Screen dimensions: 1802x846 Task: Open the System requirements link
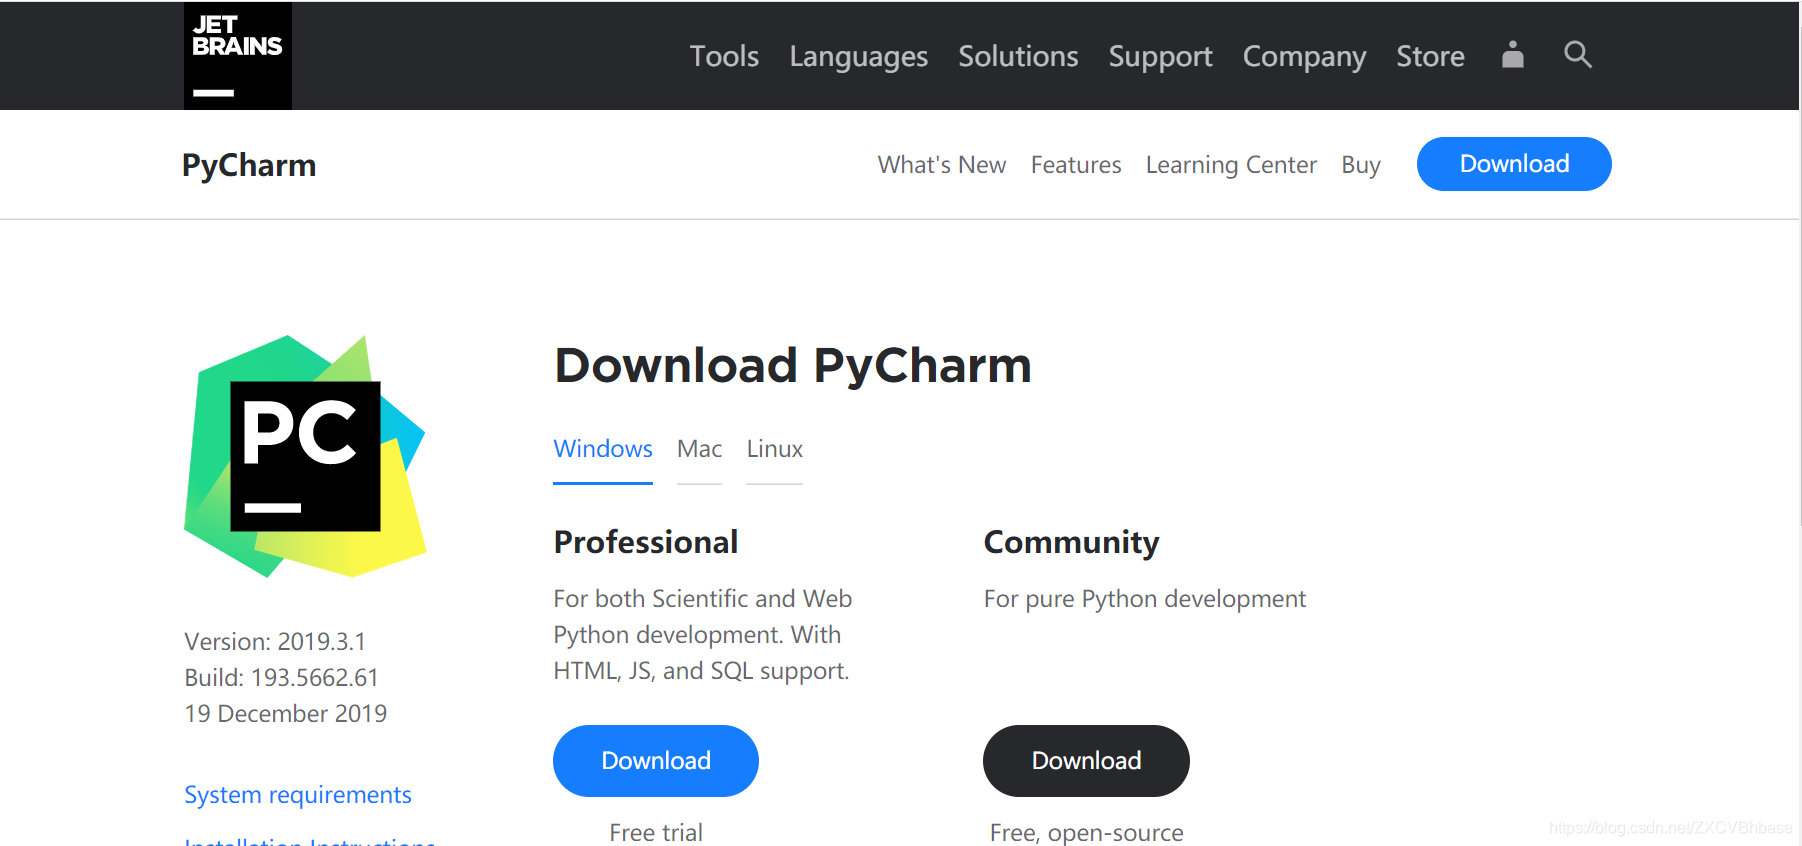click(x=298, y=795)
